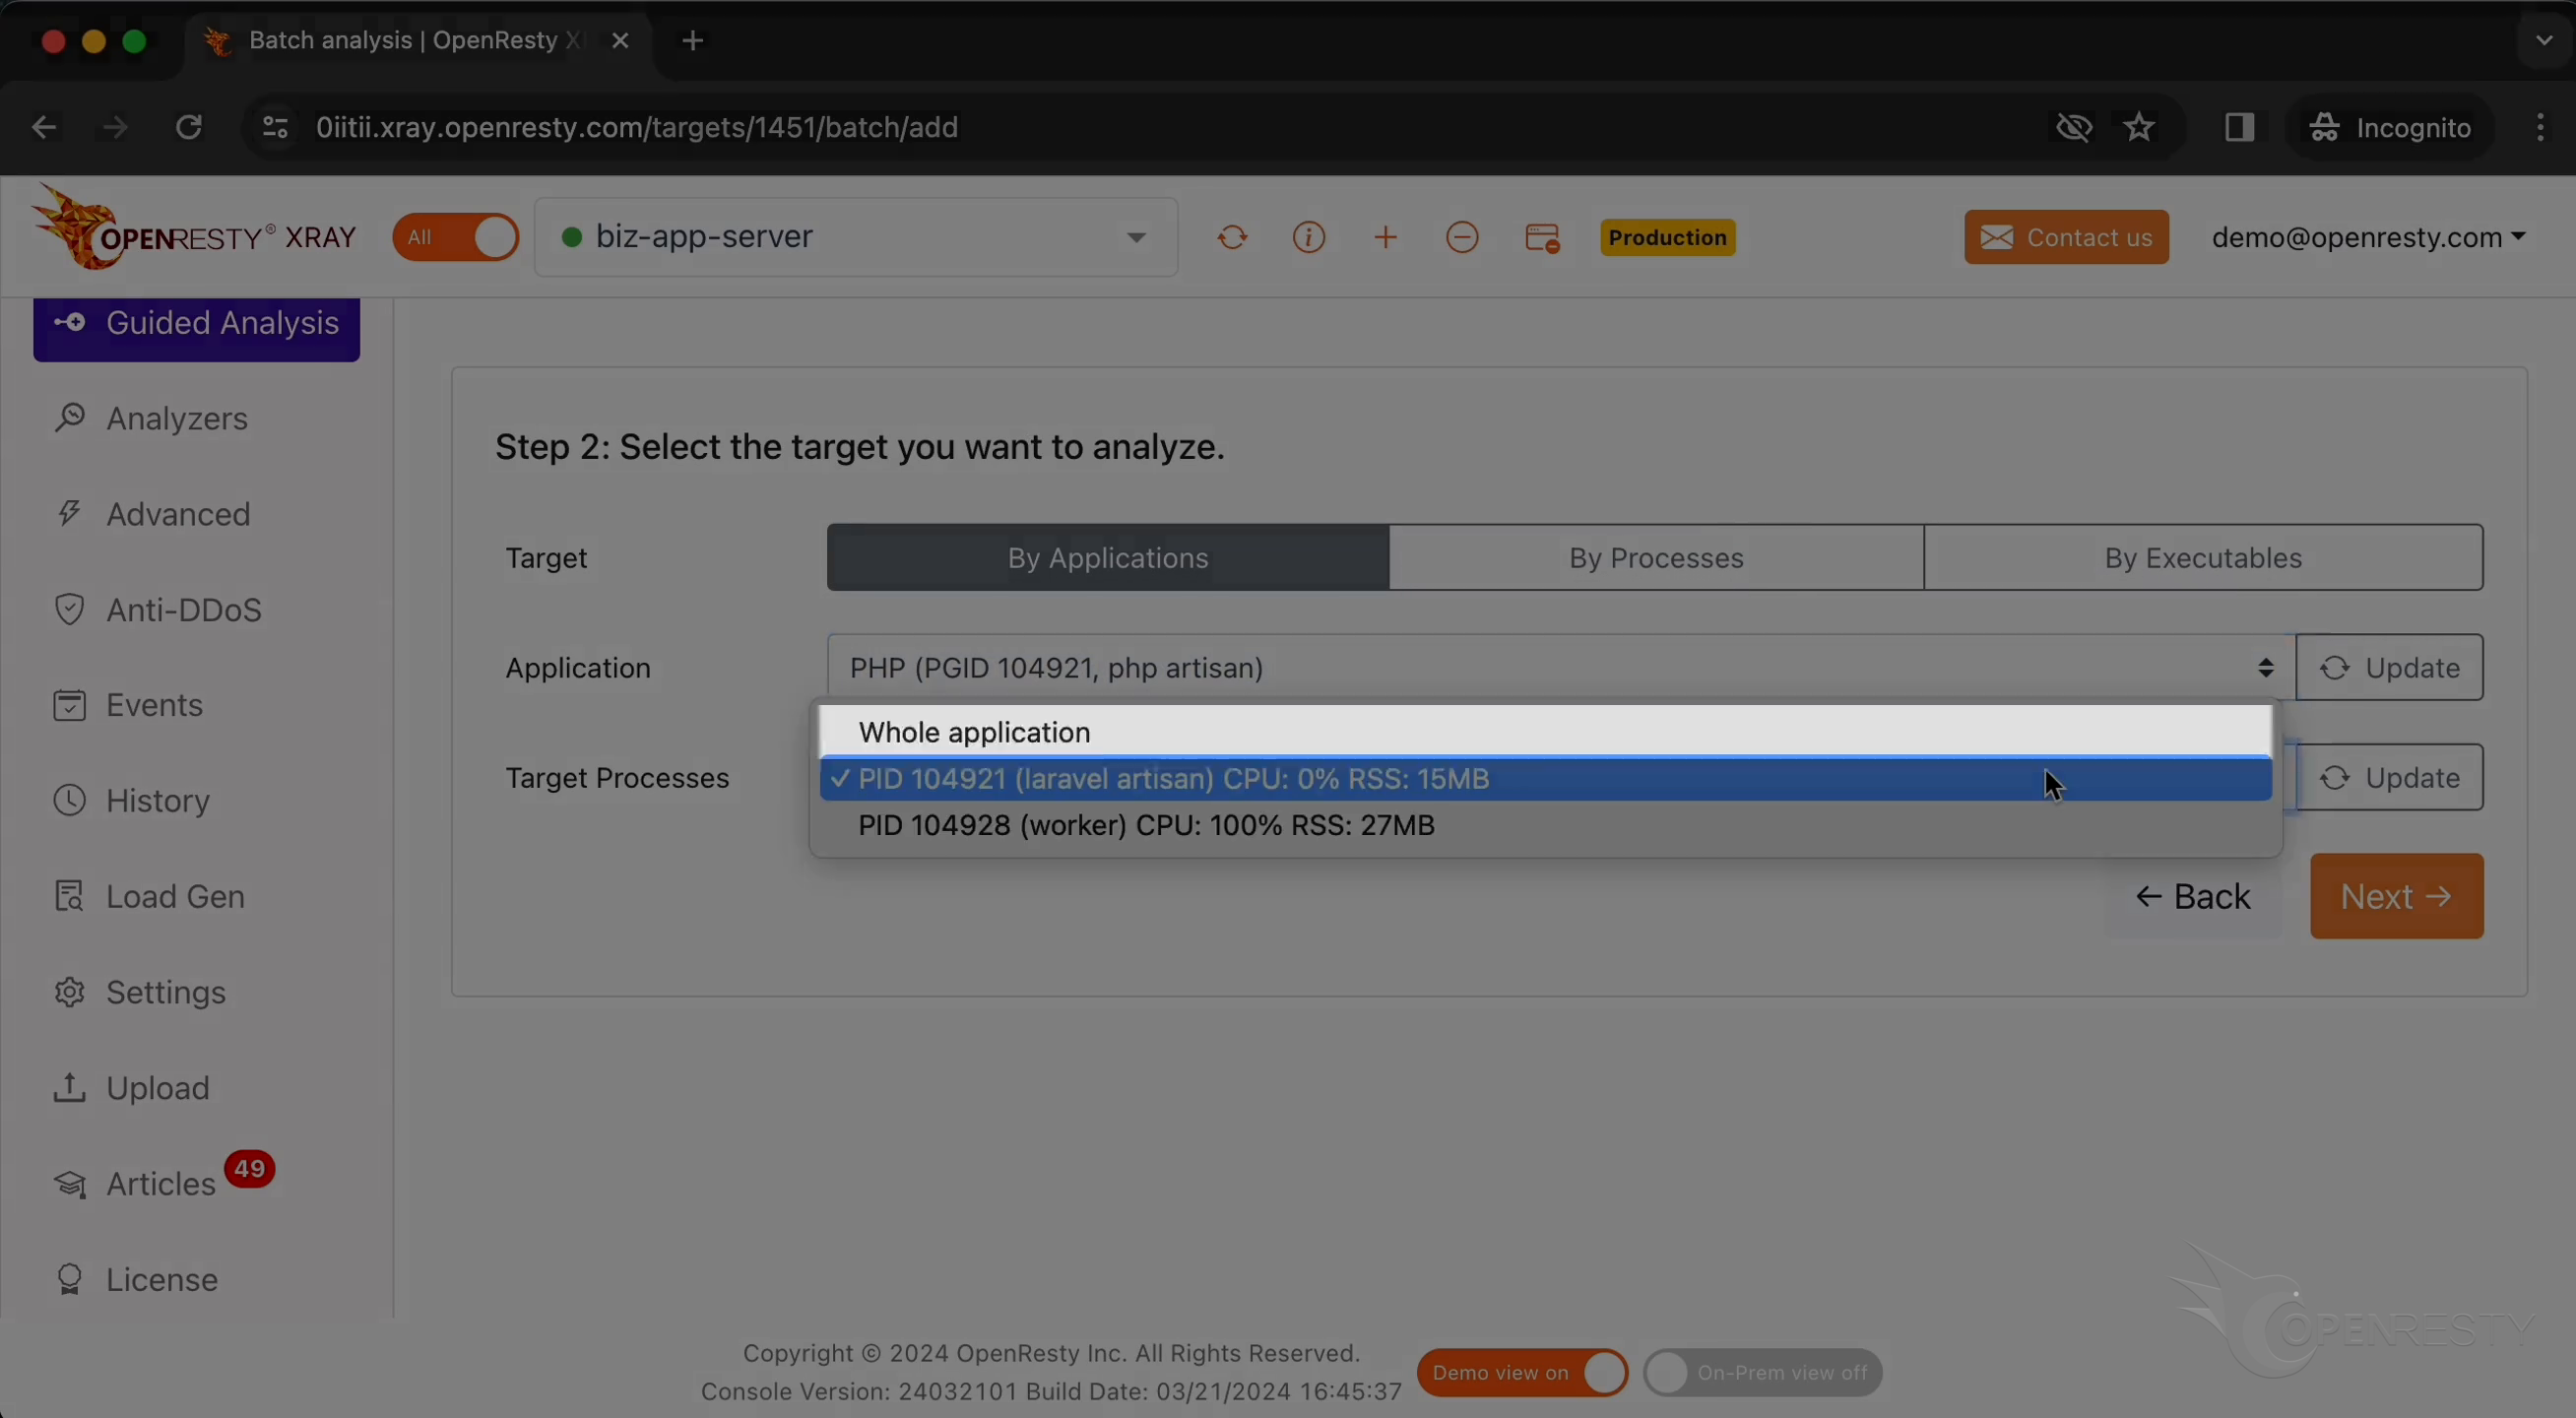Choose PID 104928 worker option
This screenshot has width=2576, height=1418.
coord(1546,825)
